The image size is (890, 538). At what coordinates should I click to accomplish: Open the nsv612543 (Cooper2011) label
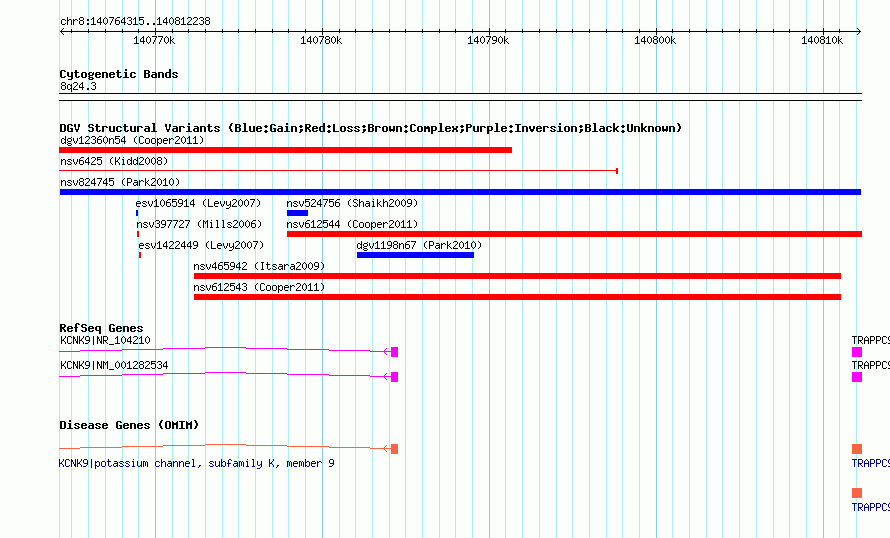(259, 287)
